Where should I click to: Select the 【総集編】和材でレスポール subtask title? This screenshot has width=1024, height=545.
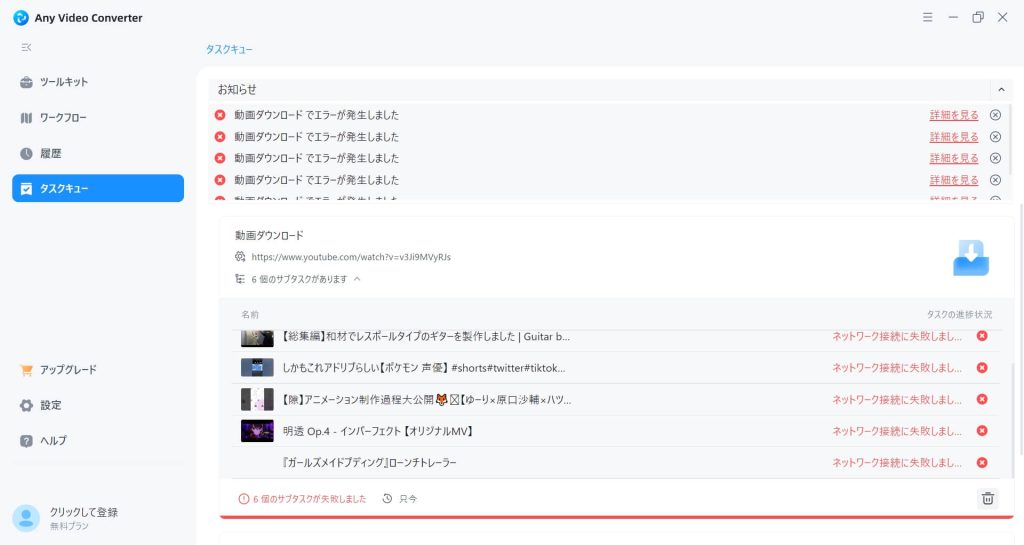(x=426, y=337)
